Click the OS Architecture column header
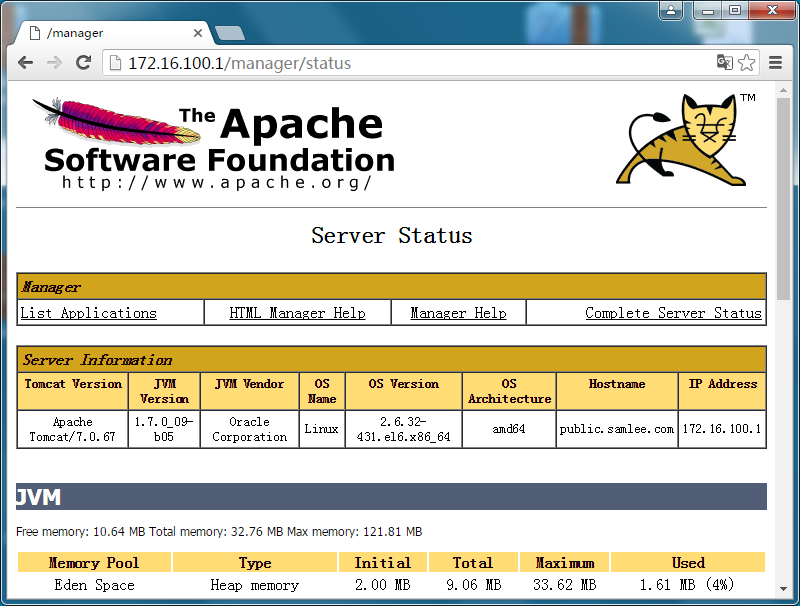 coord(509,391)
